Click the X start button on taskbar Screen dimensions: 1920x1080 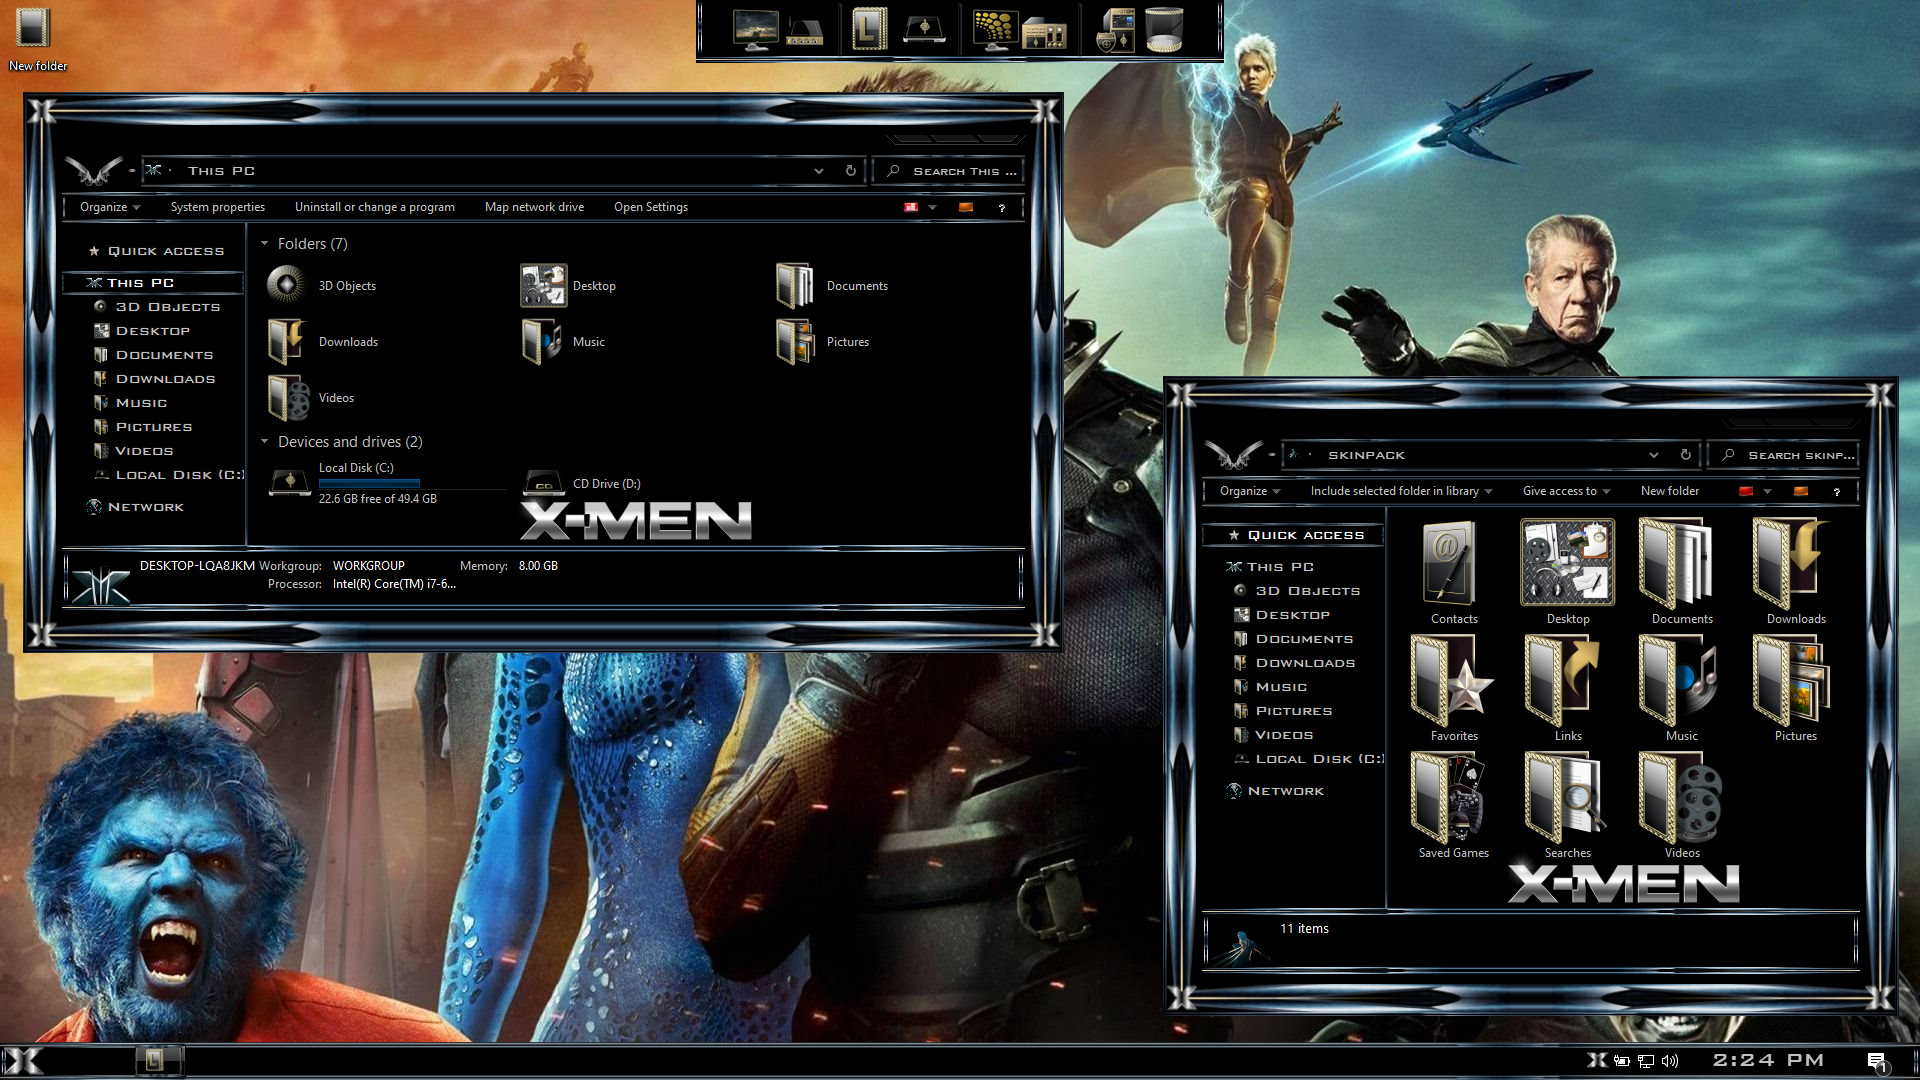22,1061
